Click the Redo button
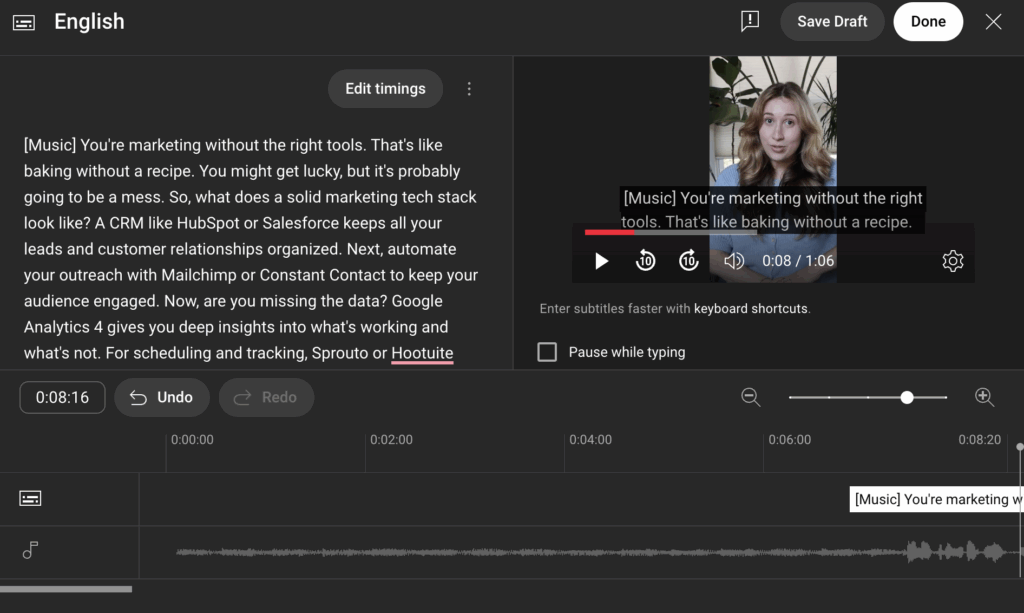The height and width of the screenshot is (613, 1024). point(266,398)
